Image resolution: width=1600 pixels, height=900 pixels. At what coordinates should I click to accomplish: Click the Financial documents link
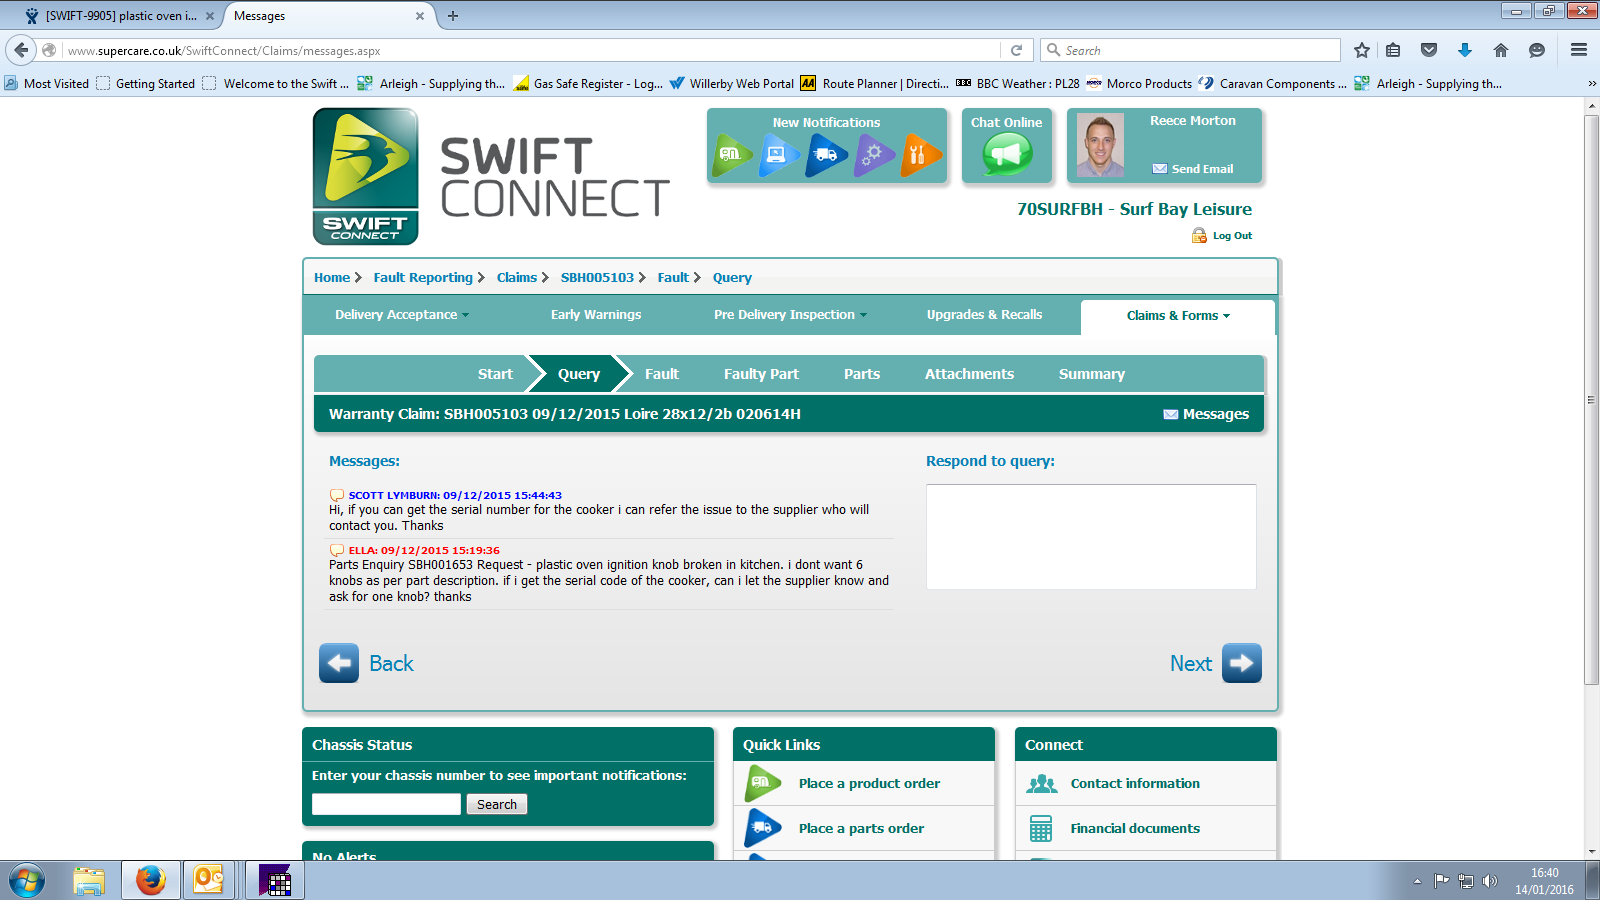1135,828
